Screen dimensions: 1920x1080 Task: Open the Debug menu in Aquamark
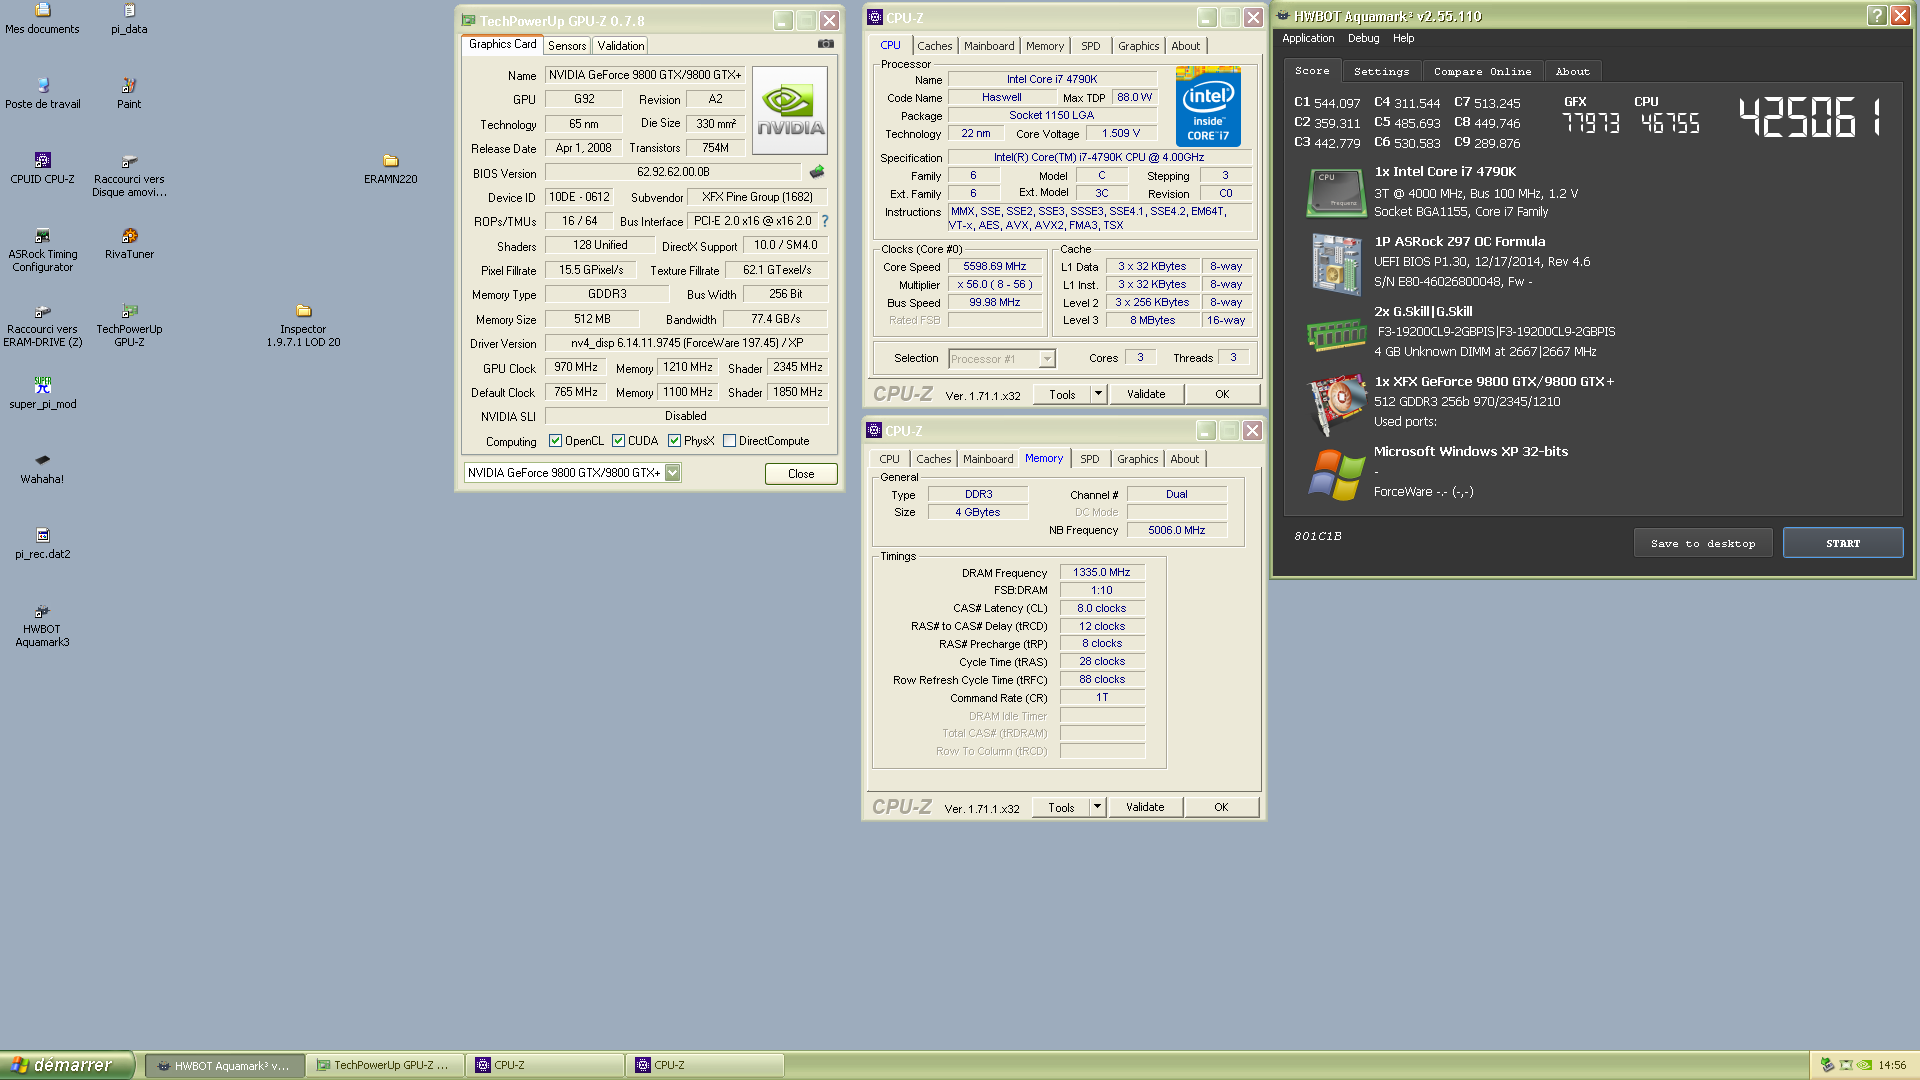(1363, 38)
